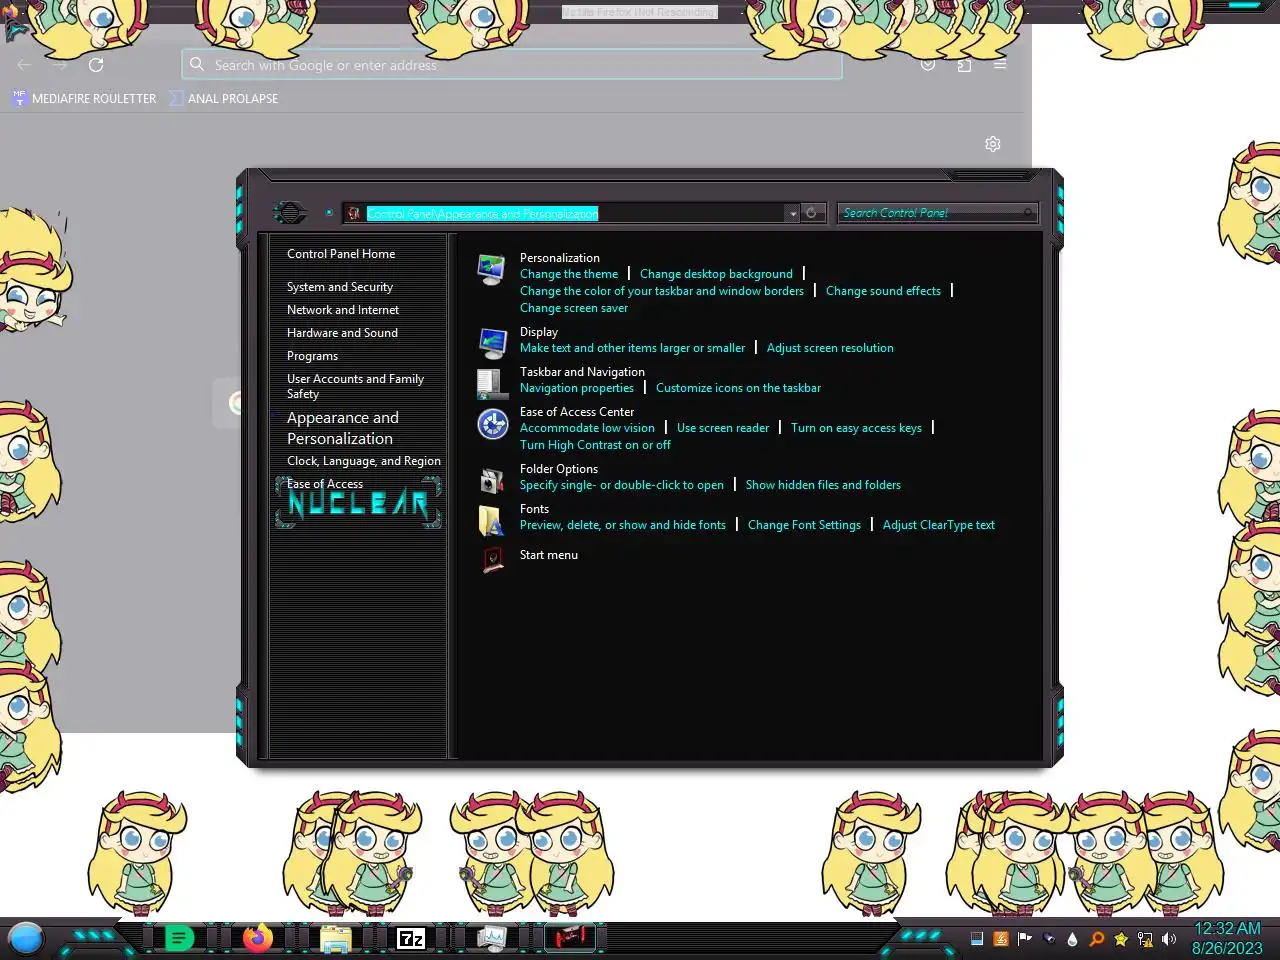The image size is (1280, 960).
Task: Click the network tray icon
Action: point(1145,939)
